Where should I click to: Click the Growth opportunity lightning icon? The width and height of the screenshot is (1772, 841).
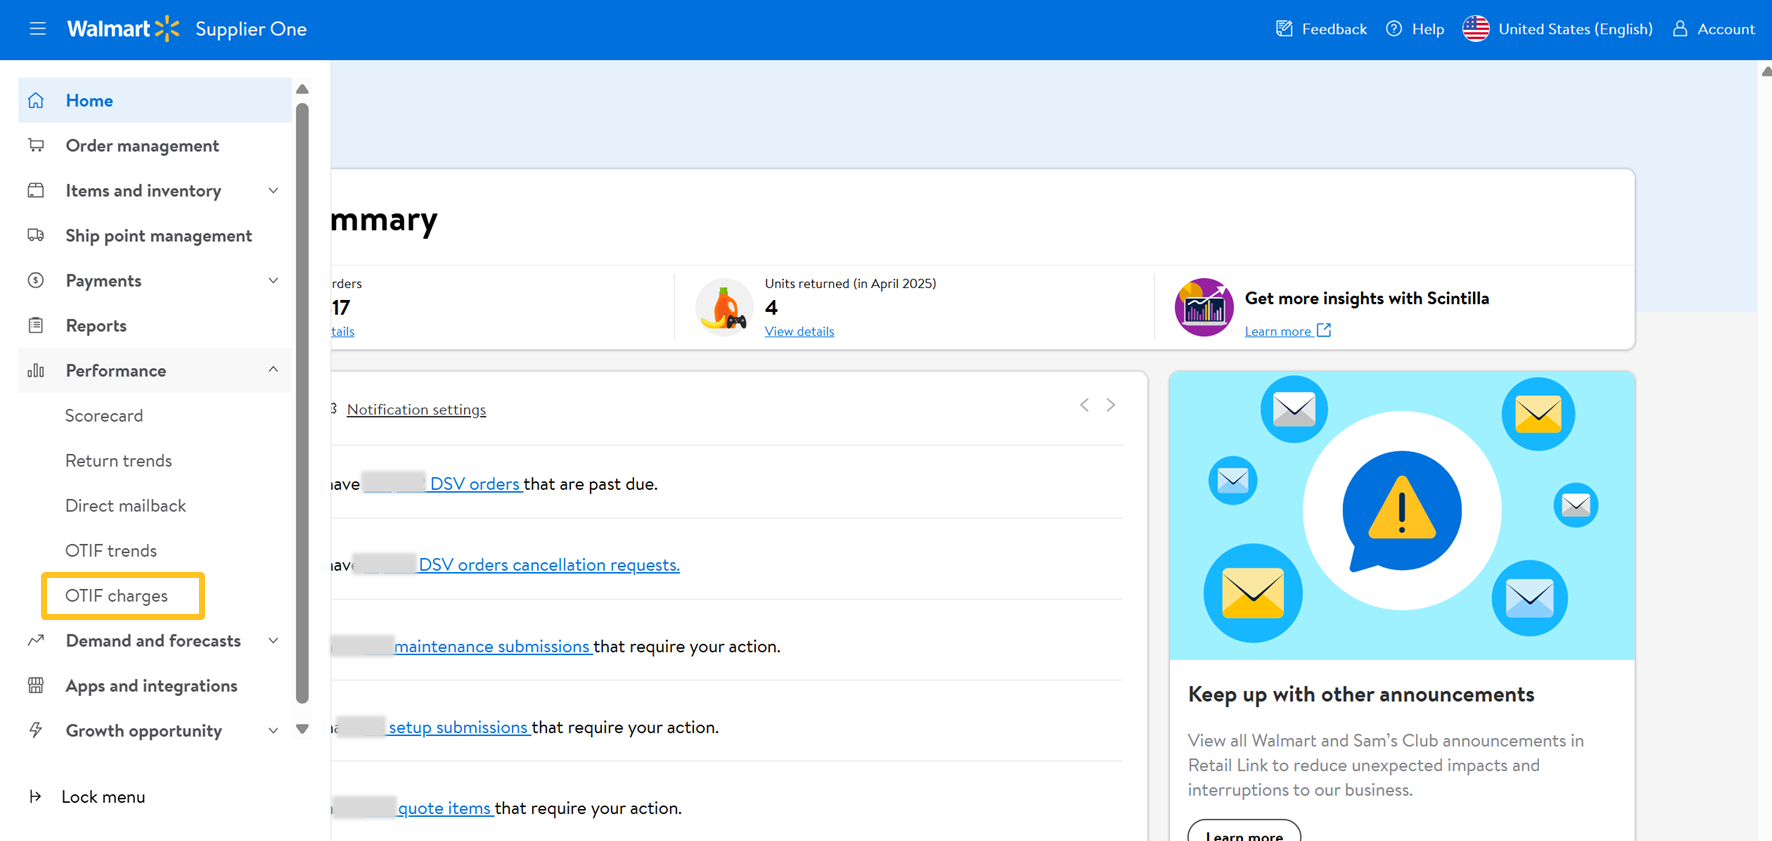pyautogui.click(x=36, y=730)
